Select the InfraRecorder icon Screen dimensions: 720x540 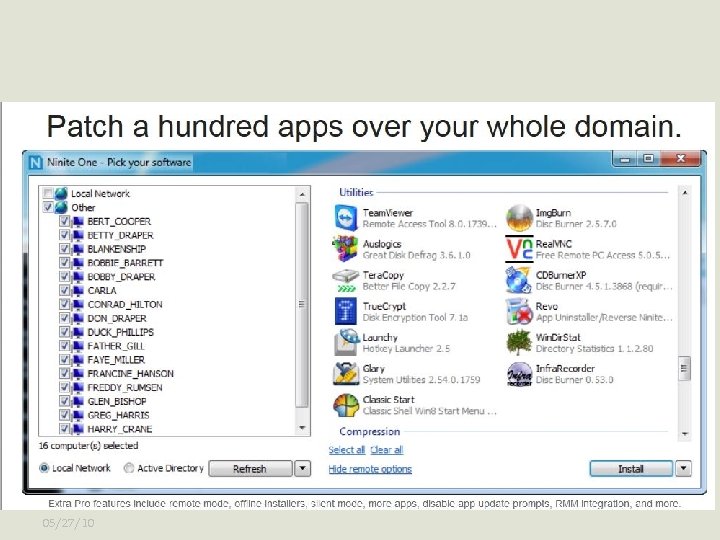pos(519,374)
